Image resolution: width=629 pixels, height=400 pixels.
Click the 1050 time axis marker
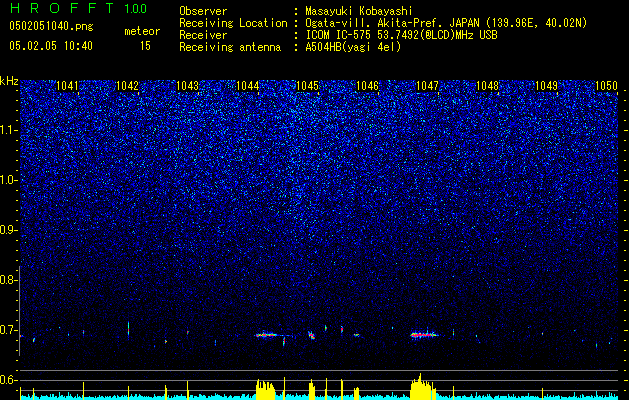point(606,86)
